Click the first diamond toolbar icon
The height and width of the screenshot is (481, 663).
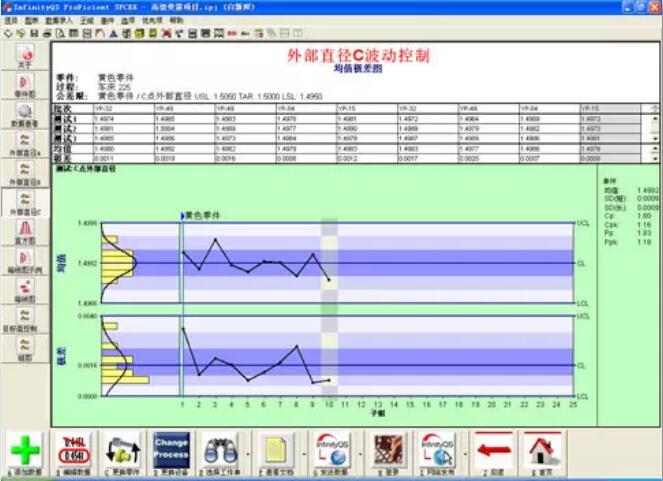pos(8,33)
